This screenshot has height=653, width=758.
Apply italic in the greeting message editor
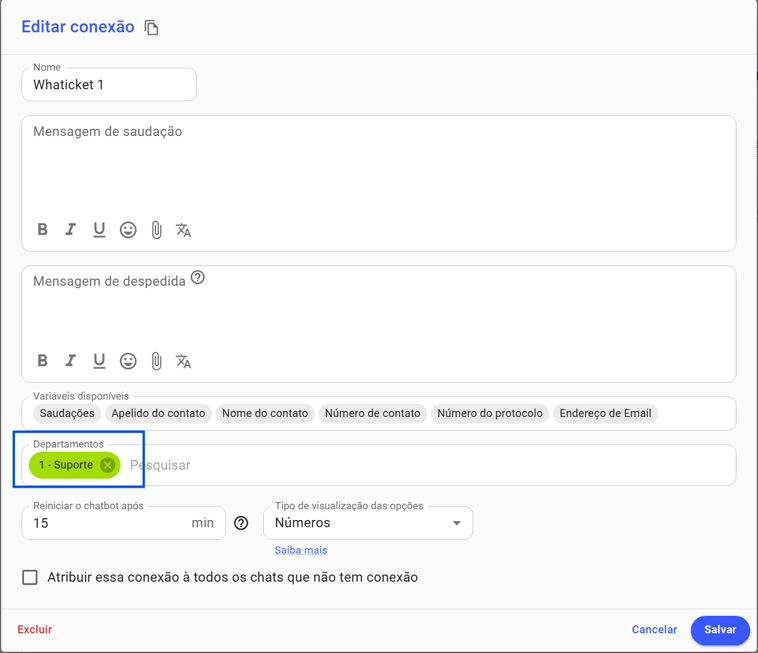tap(71, 229)
